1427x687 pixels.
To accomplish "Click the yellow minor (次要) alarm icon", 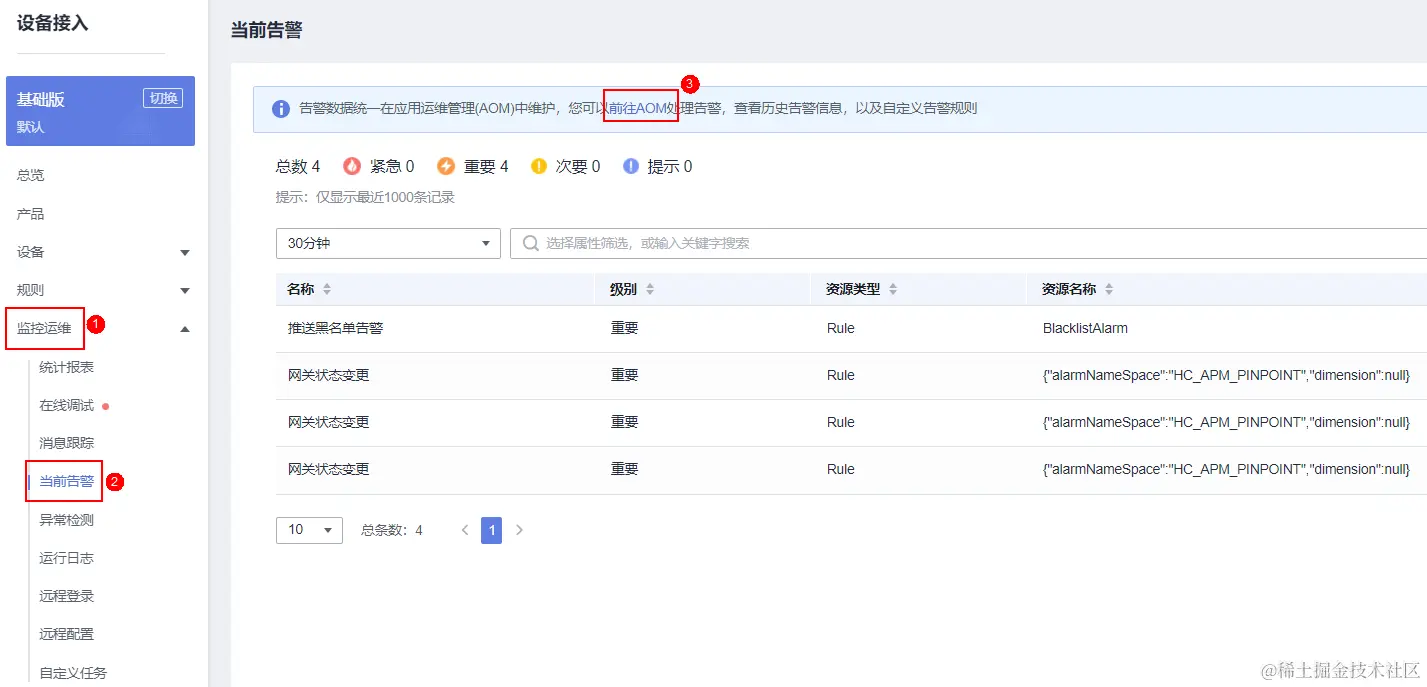I will [x=539, y=166].
